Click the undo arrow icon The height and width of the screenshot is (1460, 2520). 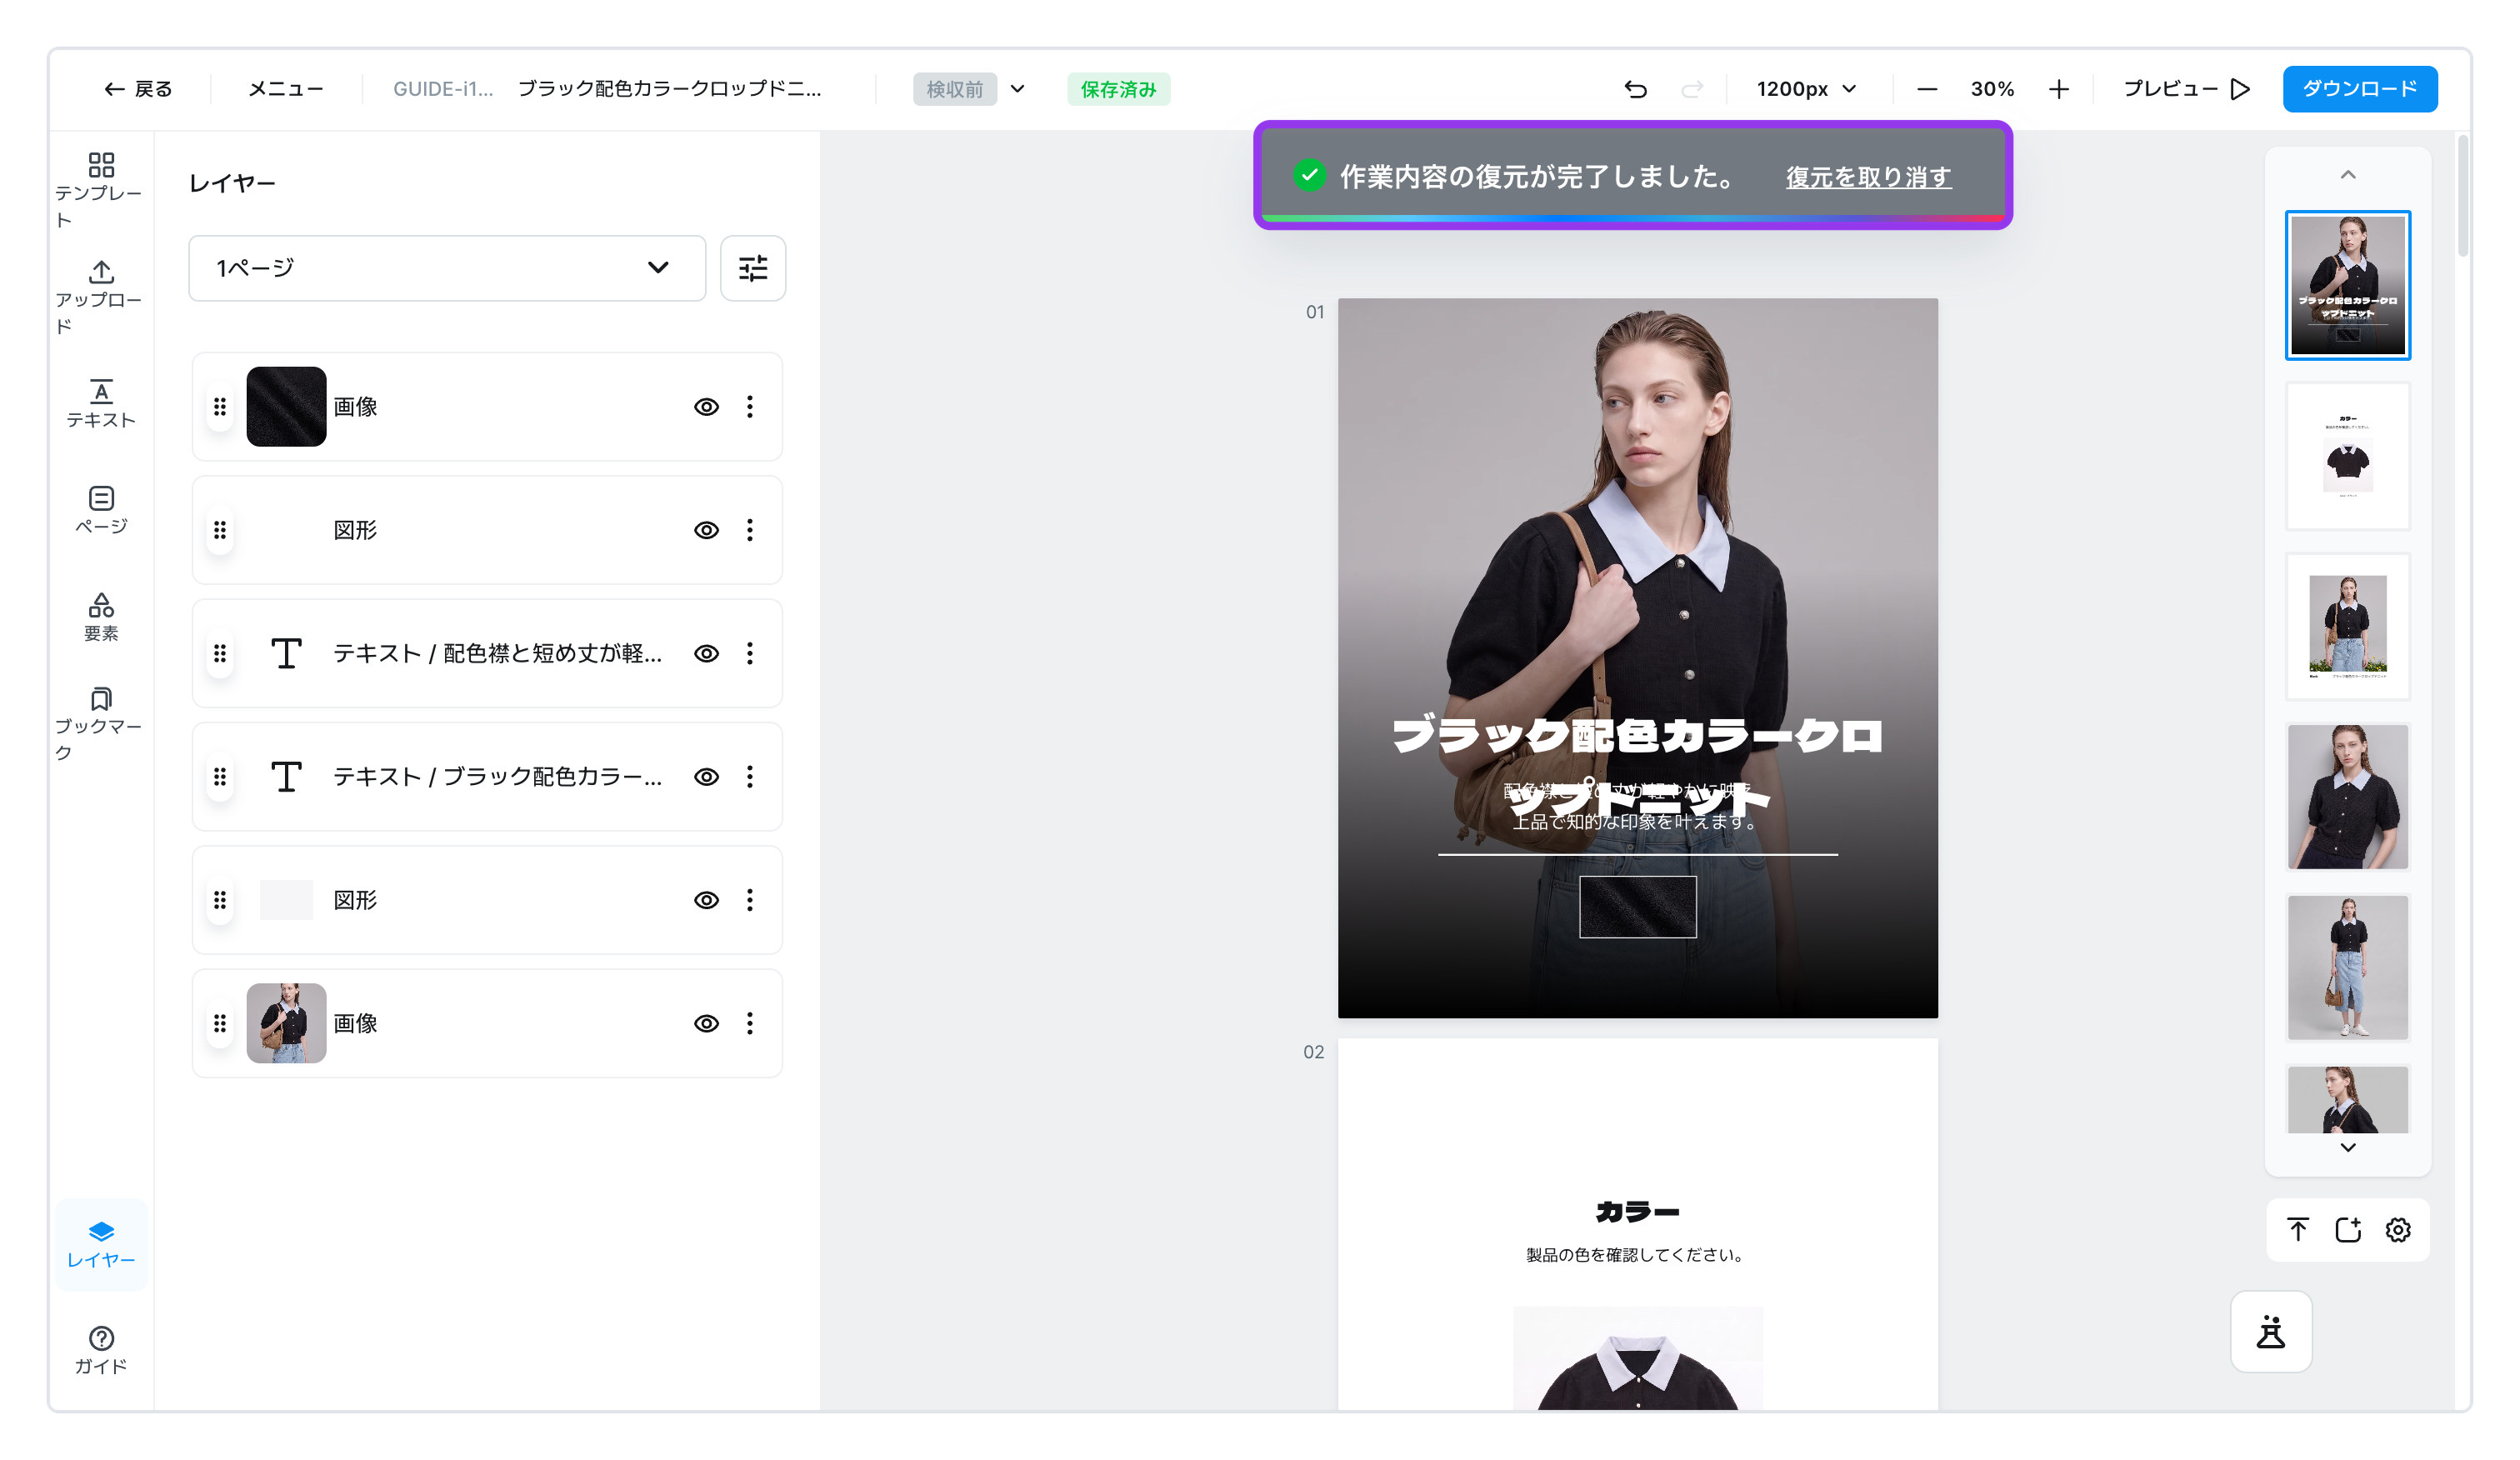coord(1635,89)
